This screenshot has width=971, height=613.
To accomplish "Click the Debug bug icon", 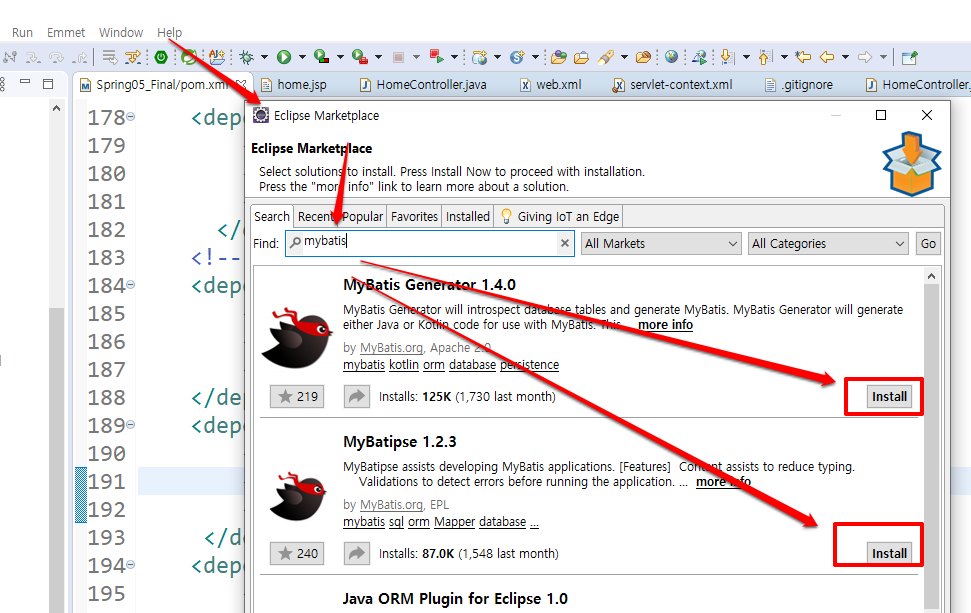I will pos(246,58).
